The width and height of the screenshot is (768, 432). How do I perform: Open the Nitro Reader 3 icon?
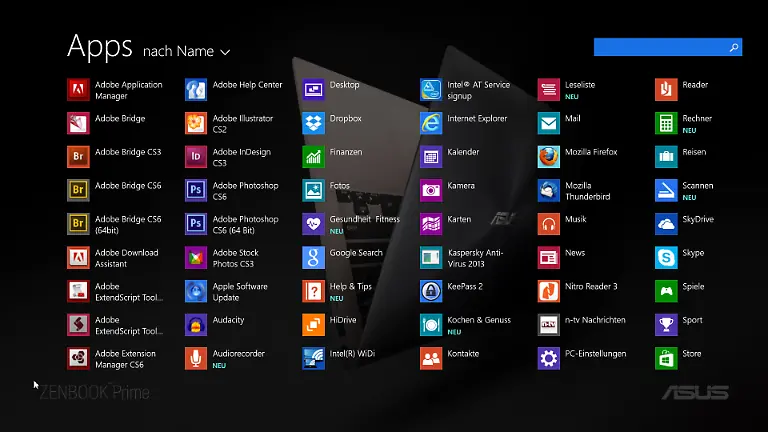coord(549,291)
